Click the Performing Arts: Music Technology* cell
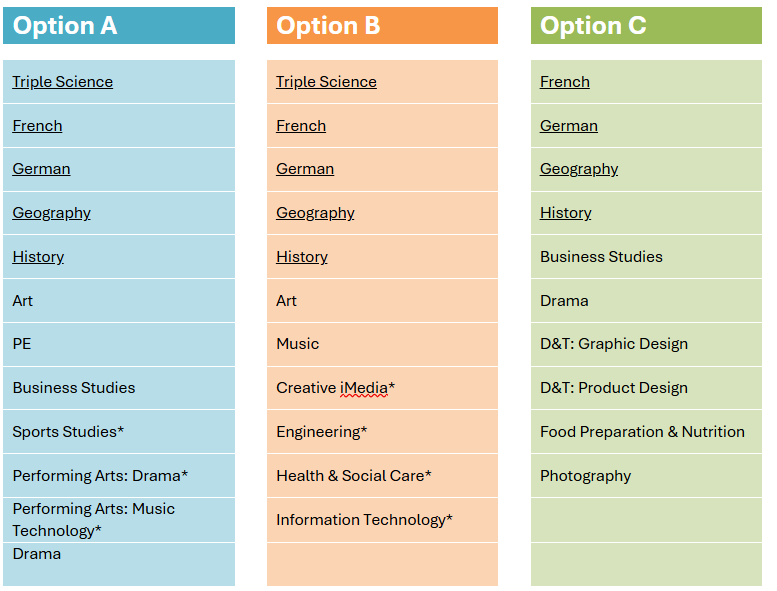 click(93, 520)
